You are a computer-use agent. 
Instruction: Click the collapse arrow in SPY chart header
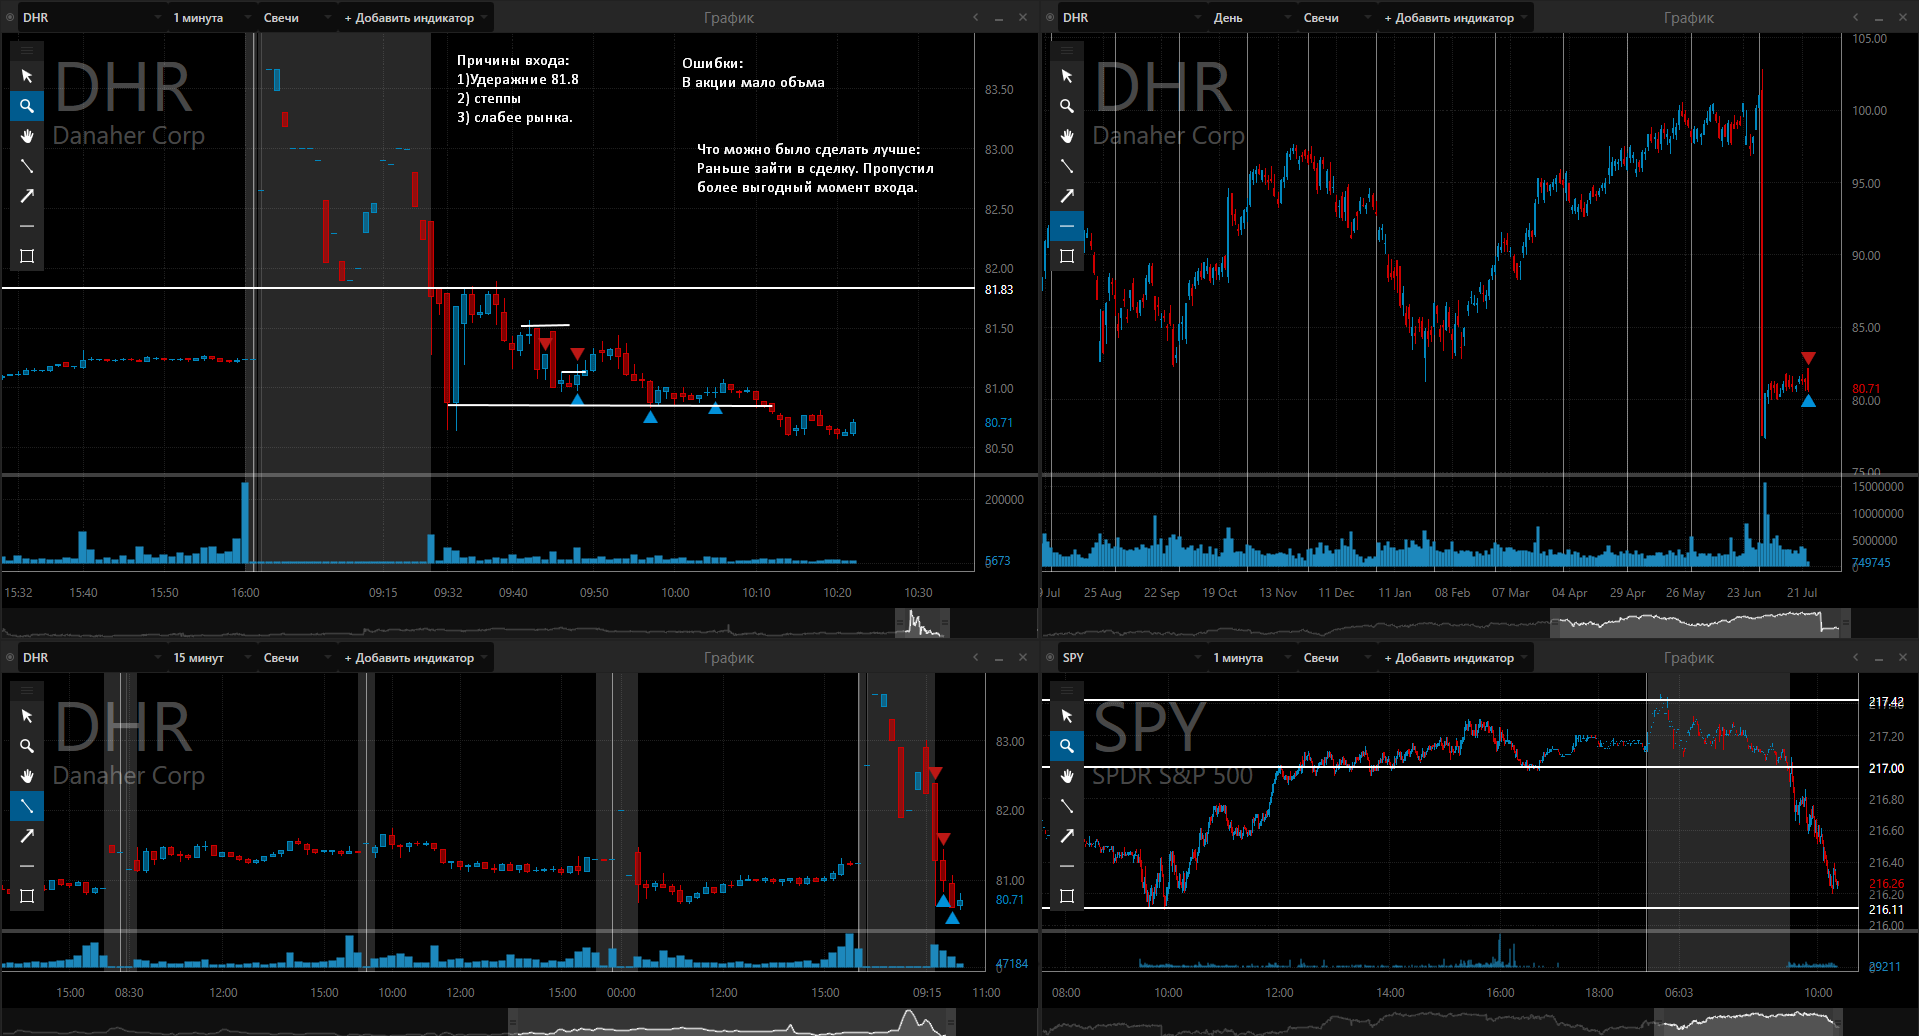(1856, 657)
